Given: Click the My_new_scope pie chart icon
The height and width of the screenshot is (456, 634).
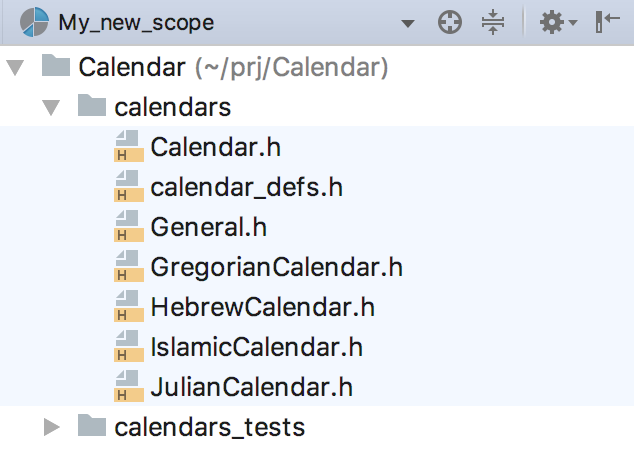Looking at the screenshot, I should (x=34, y=22).
